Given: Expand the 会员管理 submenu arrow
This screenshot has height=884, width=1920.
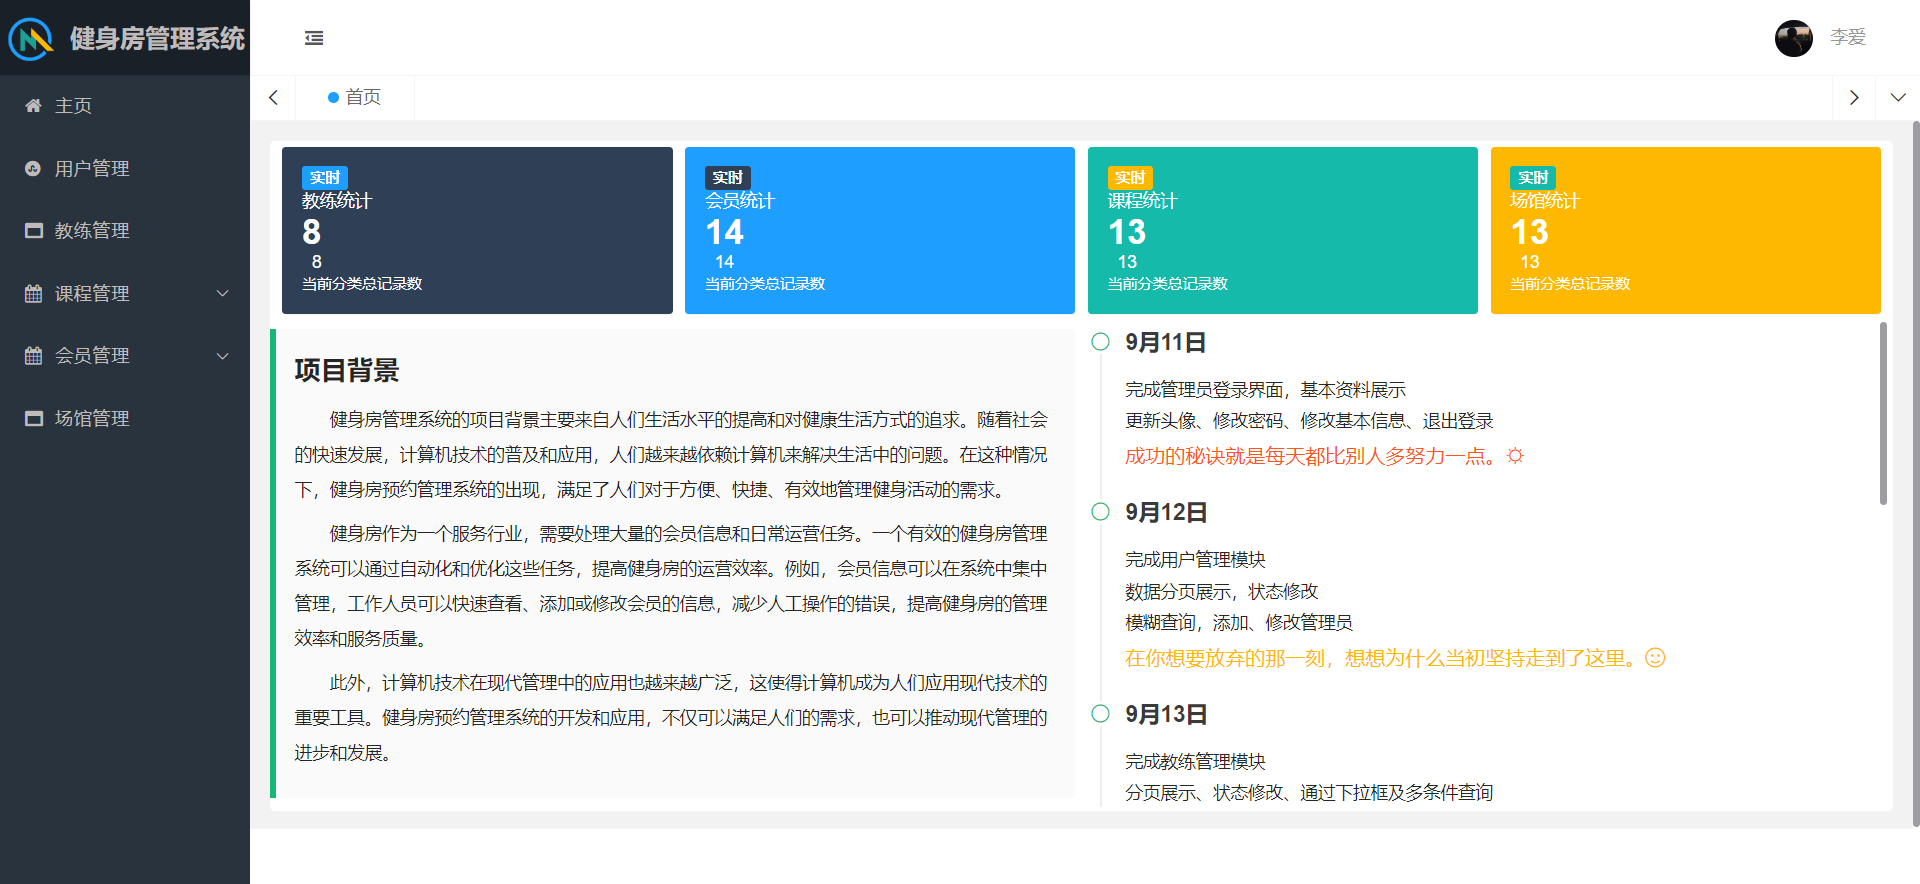Looking at the screenshot, I should 223,355.
